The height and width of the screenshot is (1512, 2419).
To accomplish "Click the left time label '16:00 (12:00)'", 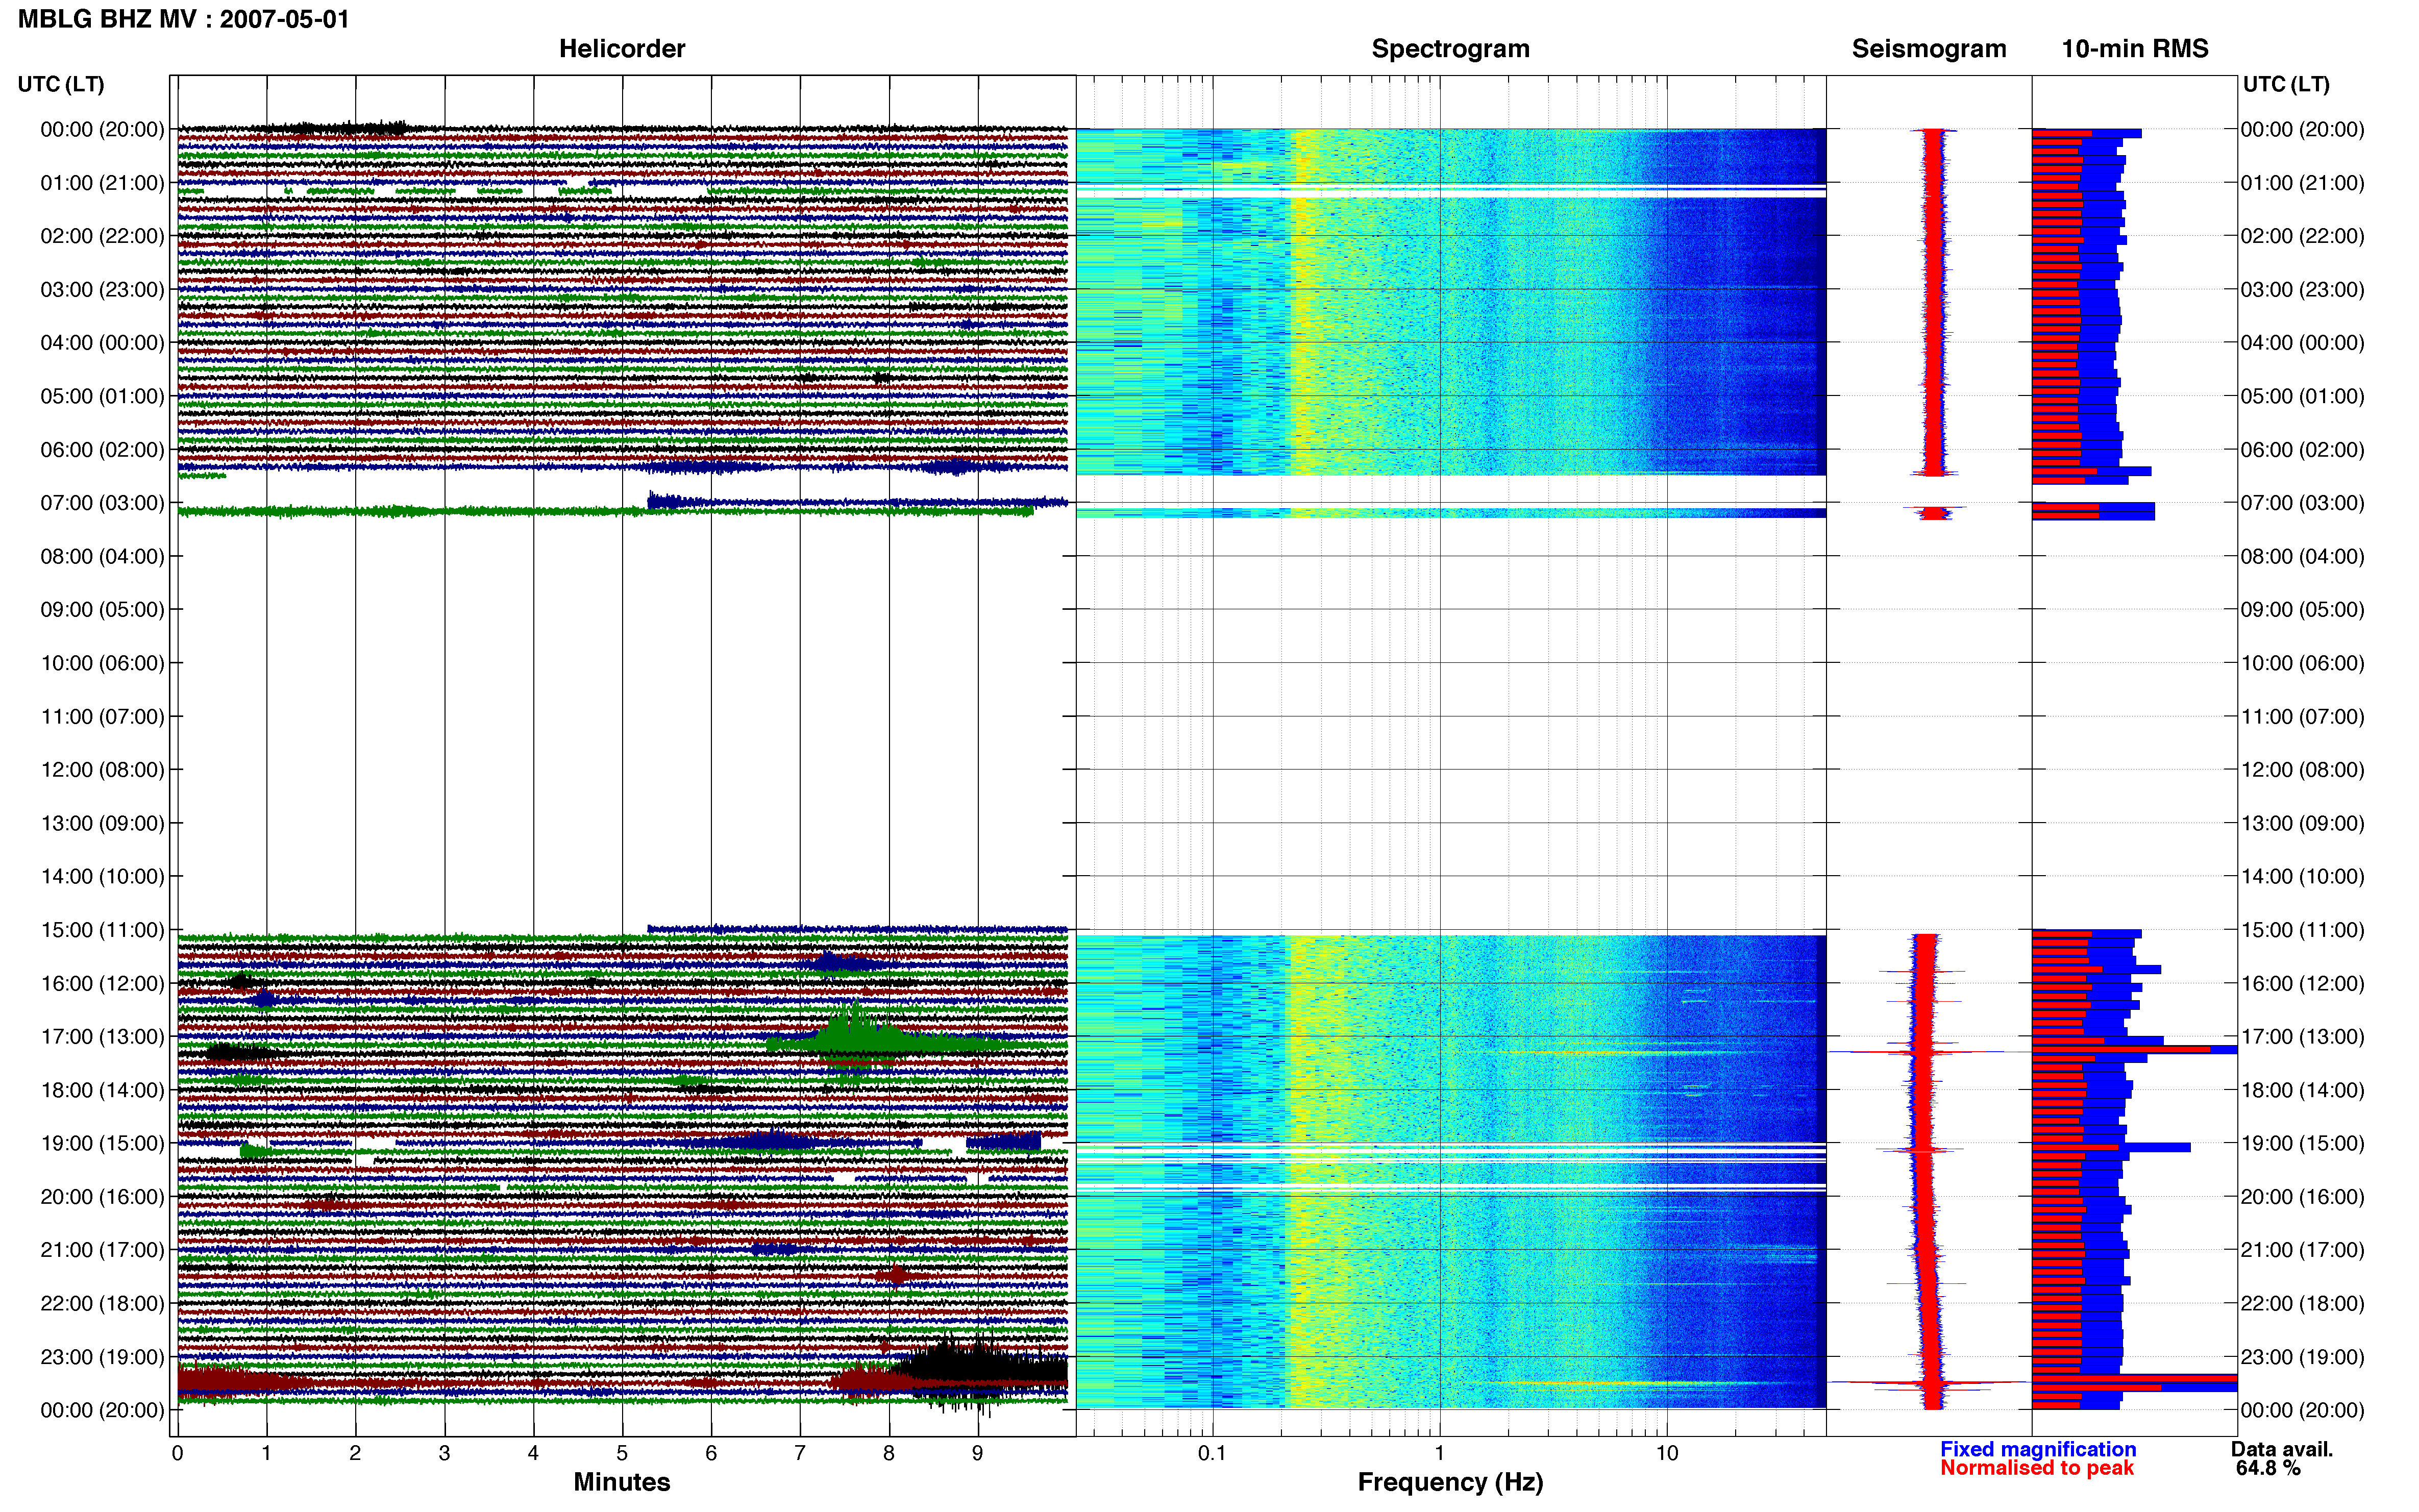I will pos(102,983).
